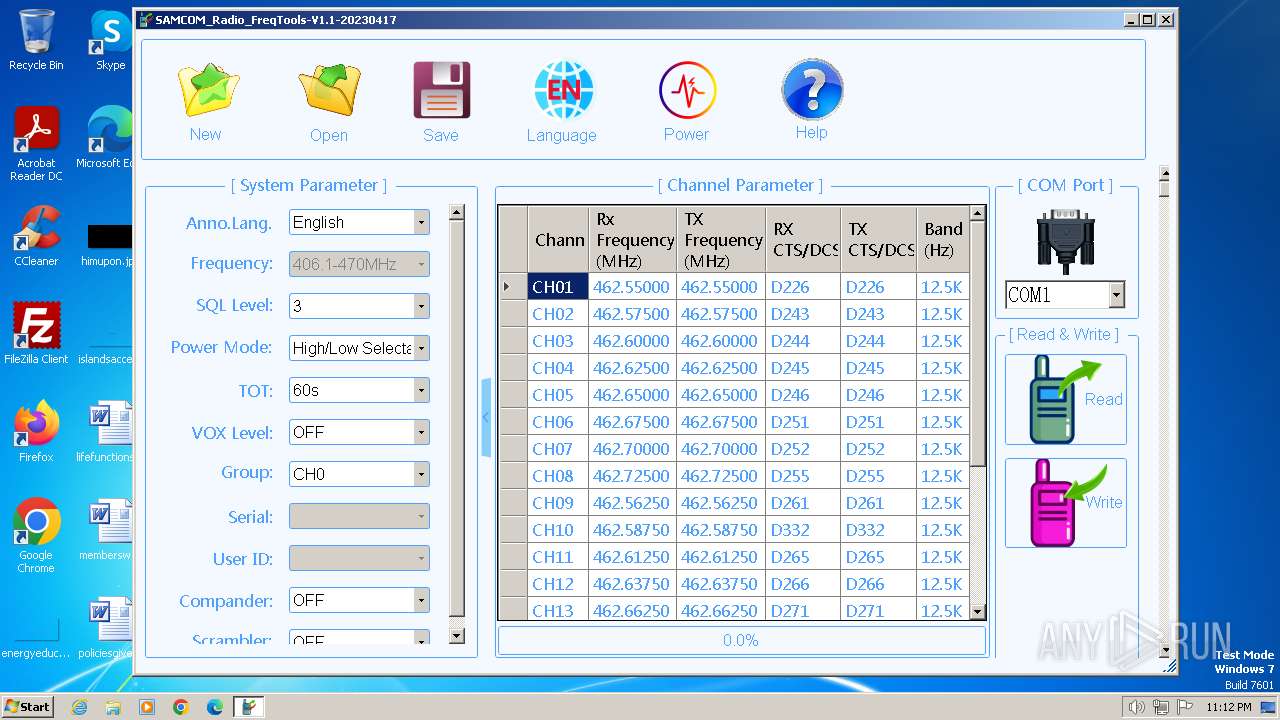This screenshot has height=720, width=1280.
Task: Click the 0.0% progress bar
Action: (741, 640)
